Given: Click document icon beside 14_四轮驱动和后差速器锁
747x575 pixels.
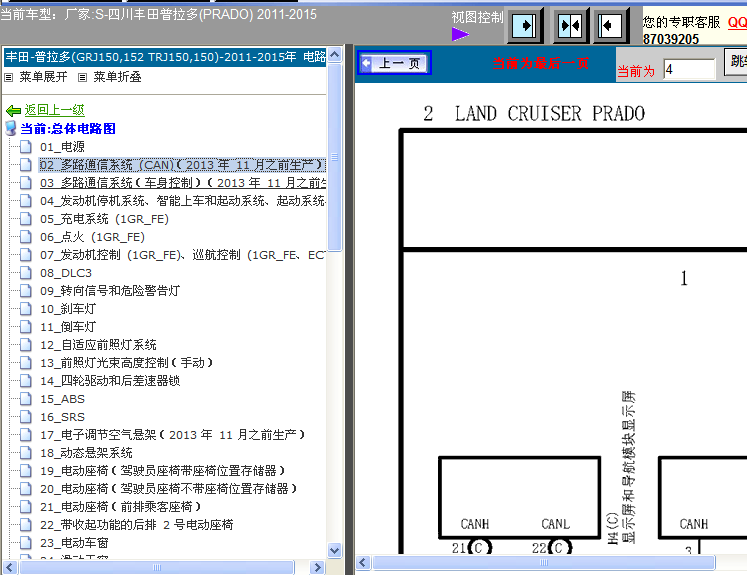Looking at the screenshot, I should click(x=26, y=381).
